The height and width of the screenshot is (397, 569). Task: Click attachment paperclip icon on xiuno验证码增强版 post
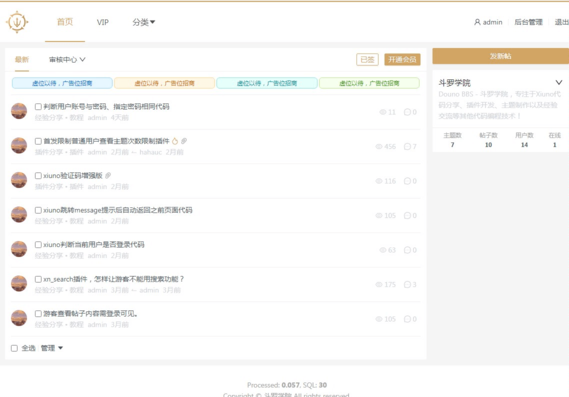108,176
